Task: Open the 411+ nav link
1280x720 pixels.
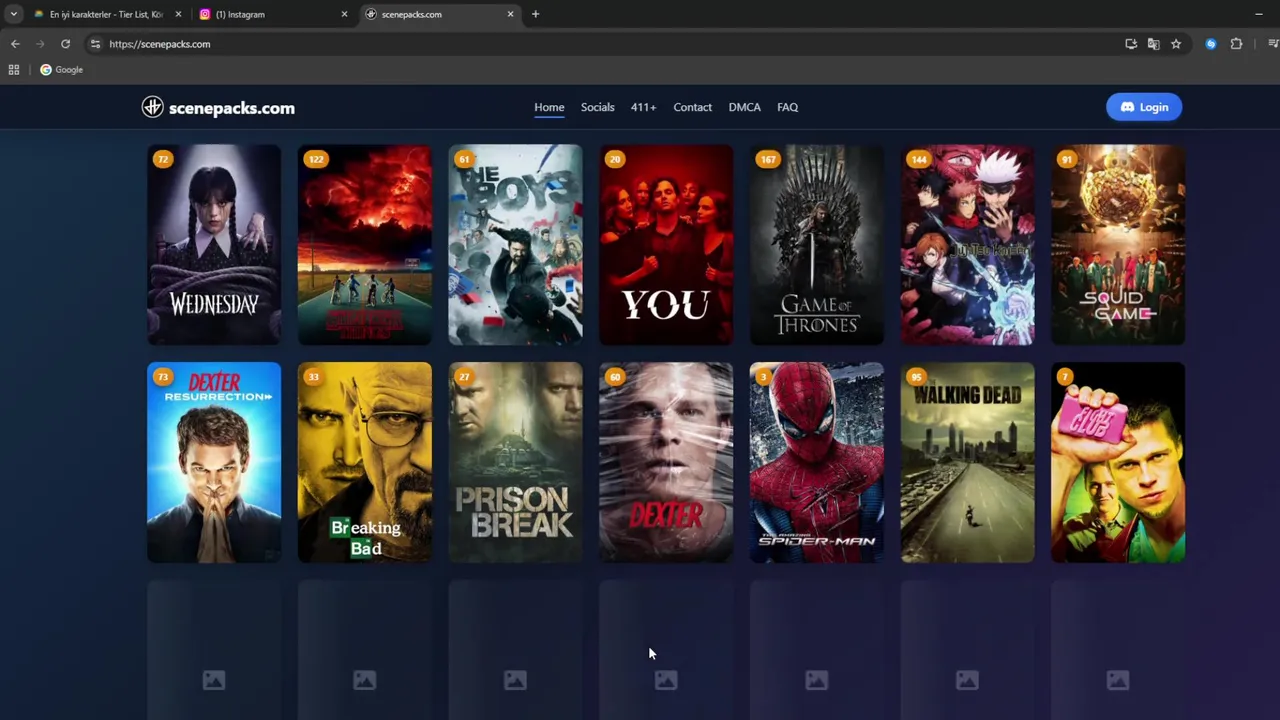Action: pos(643,107)
